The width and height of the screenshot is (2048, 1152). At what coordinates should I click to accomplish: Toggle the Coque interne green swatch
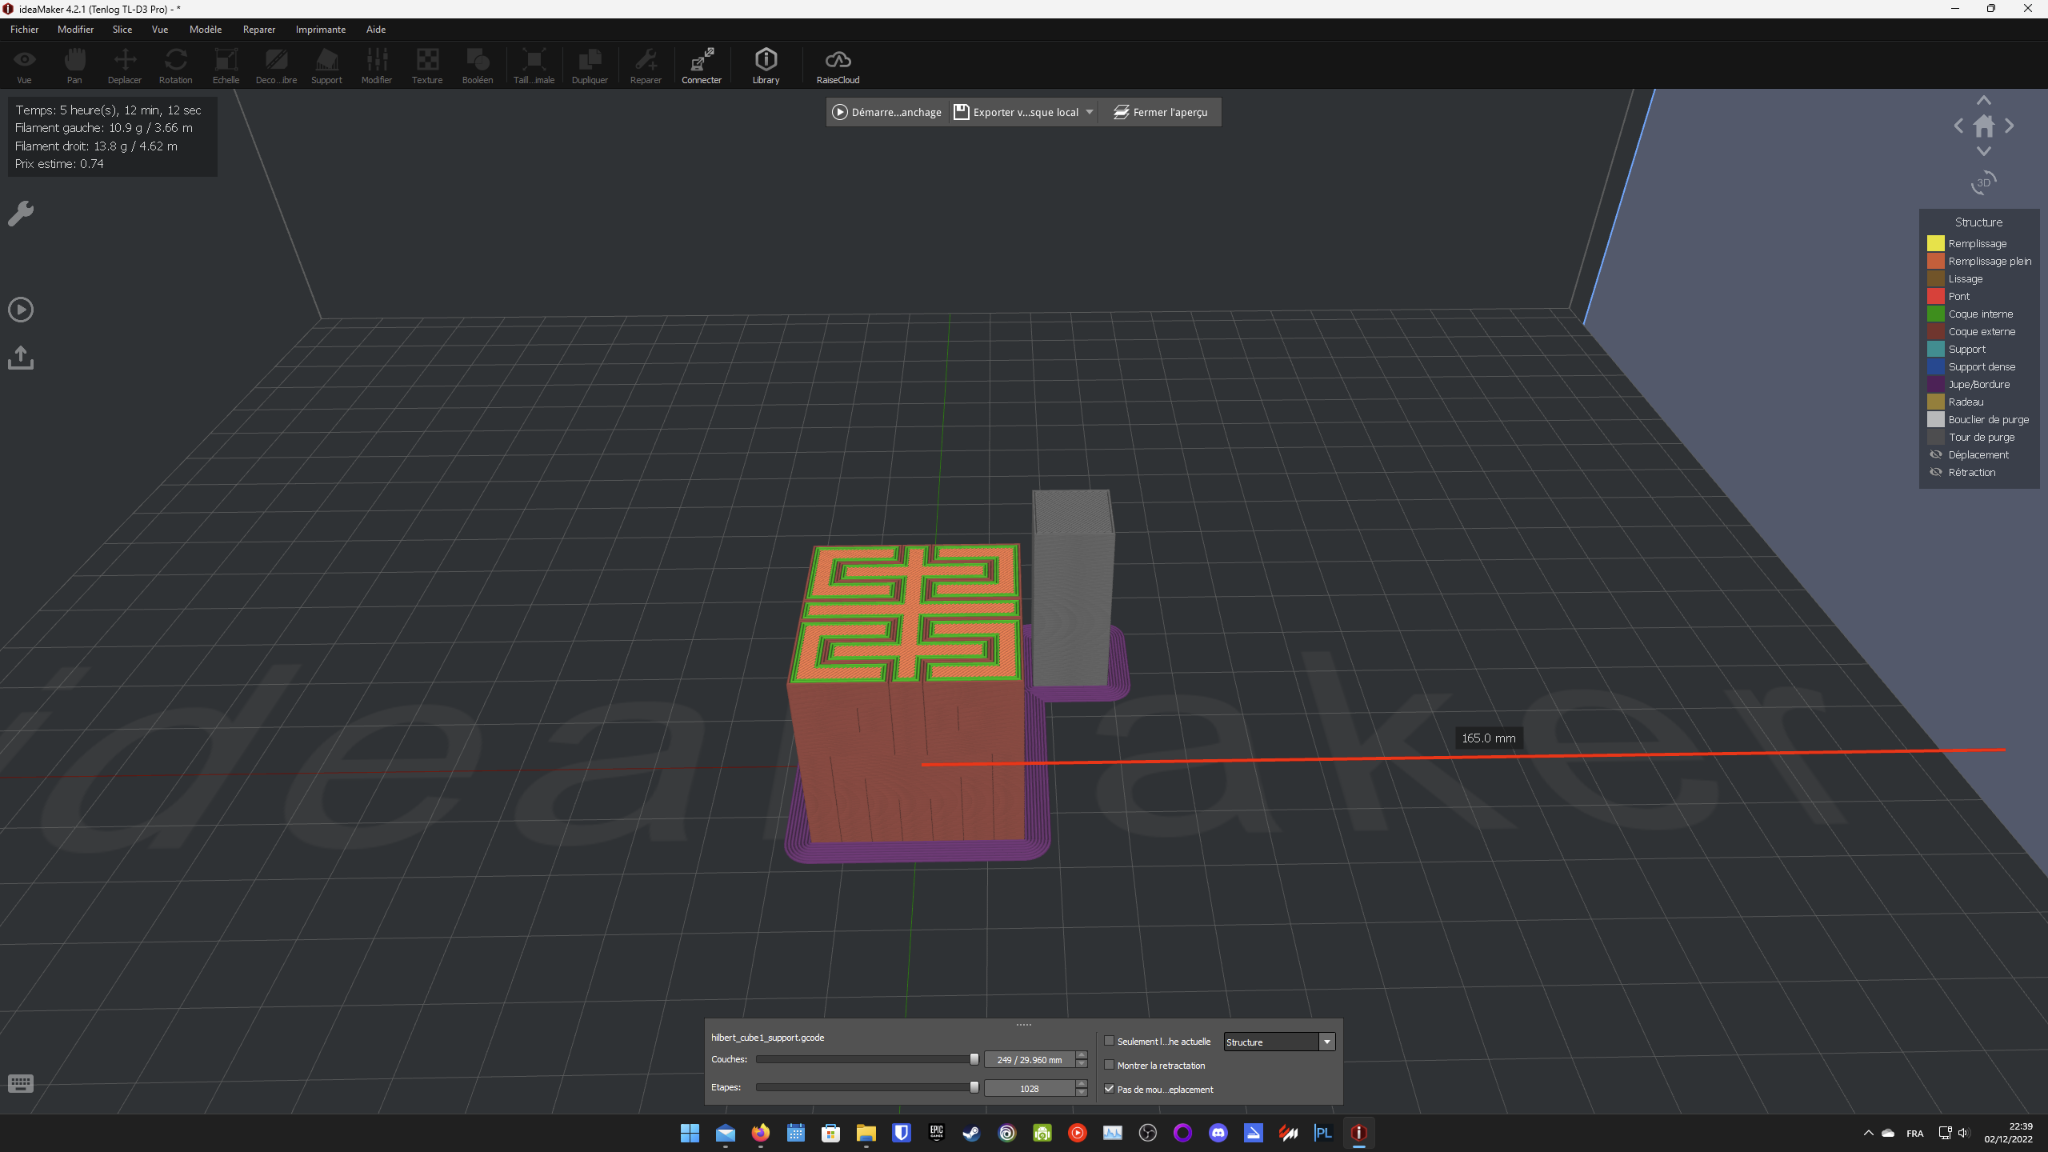point(1936,314)
